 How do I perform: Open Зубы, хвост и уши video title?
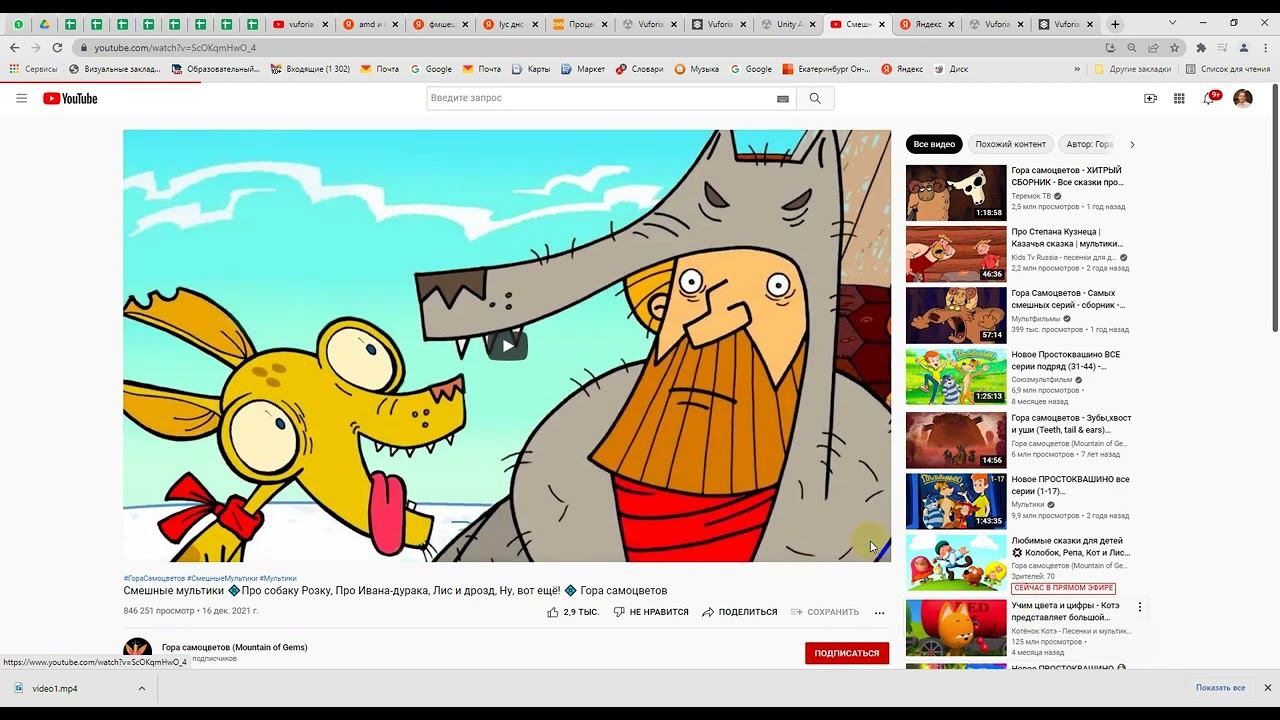click(1071, 423)
